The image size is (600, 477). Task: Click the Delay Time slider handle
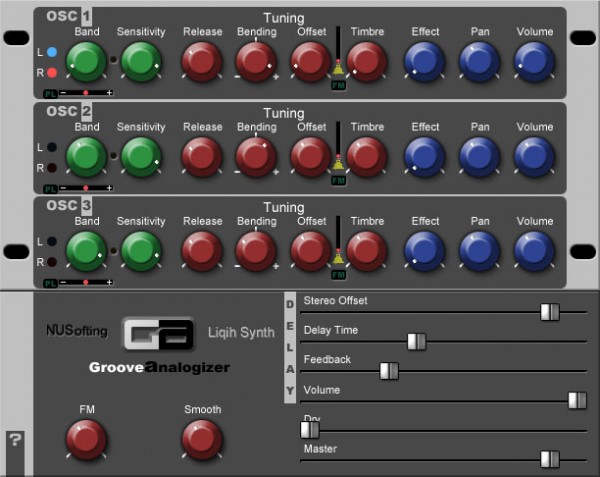click(417, 342)
